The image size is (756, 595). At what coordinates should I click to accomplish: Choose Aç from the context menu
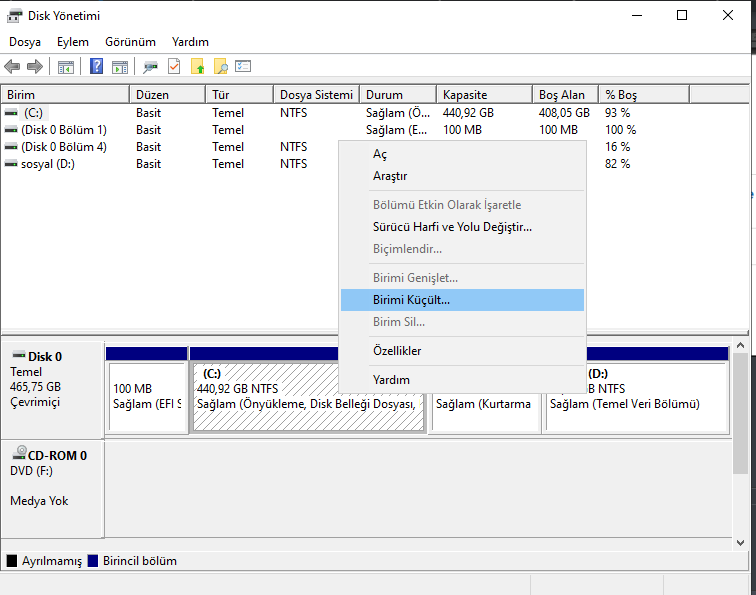[462, 154]
